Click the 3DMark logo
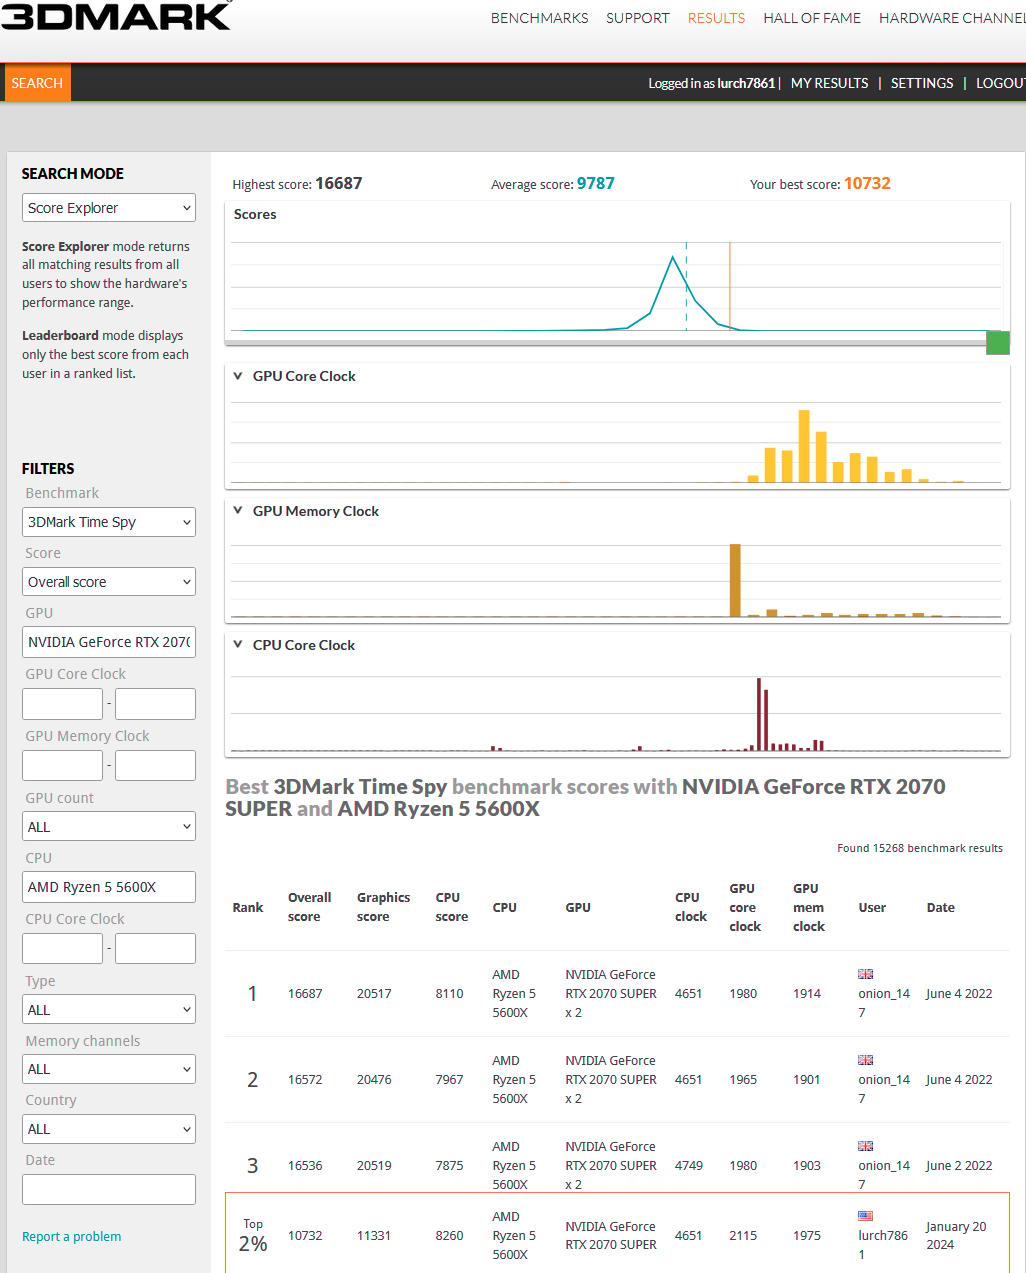Viewport: 1026px width, 1273px height. pos(115,15)
